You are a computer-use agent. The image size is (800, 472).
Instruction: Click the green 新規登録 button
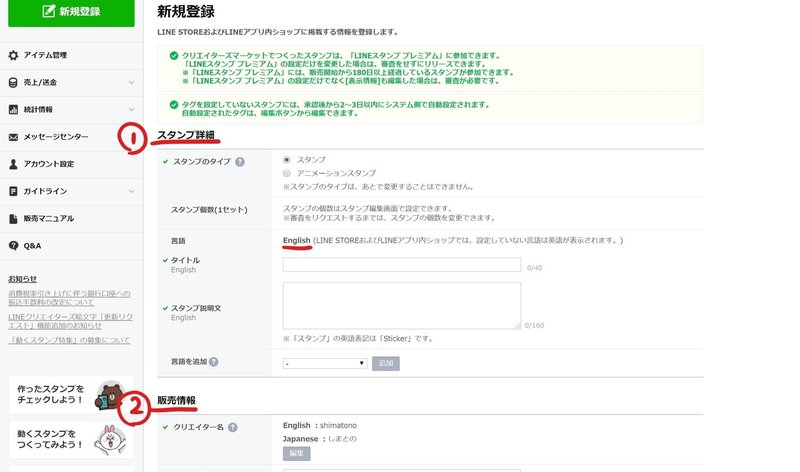pos(71,11)
